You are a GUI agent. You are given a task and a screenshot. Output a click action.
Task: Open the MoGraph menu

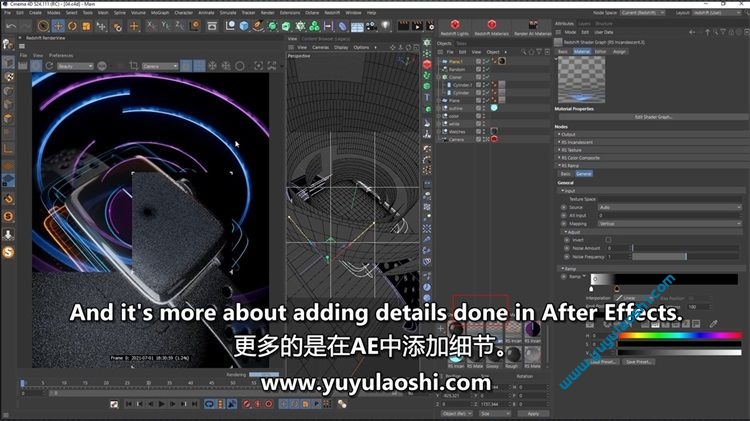(x=160, y=13)
